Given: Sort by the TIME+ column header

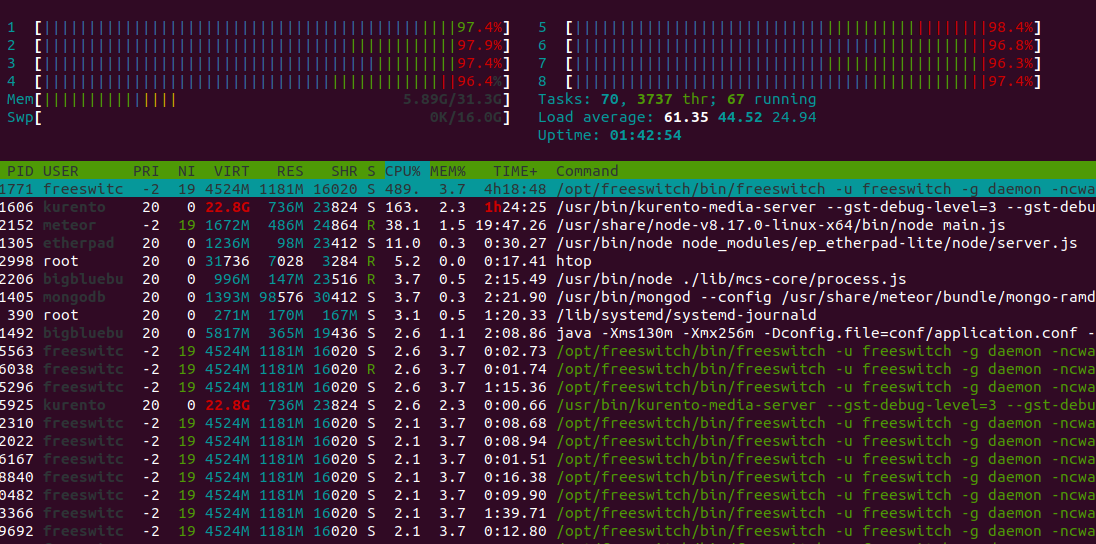Looking at the screenshot, I should pos(515,171).
